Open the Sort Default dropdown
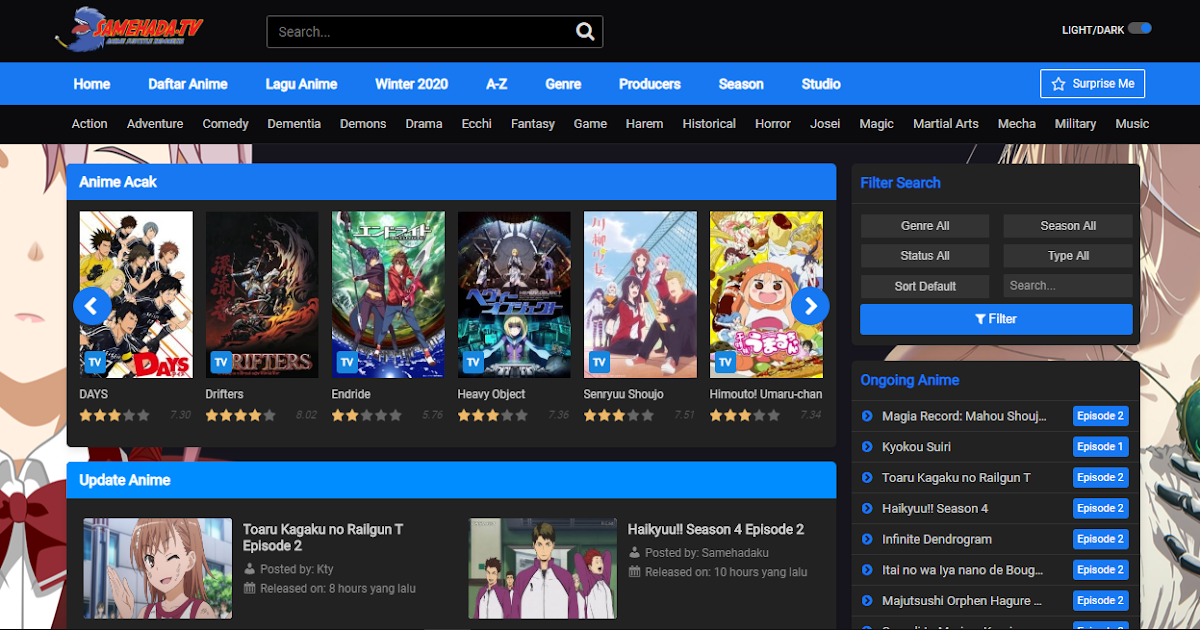Viewport: 1200px width, 630px height. (x=925, y=286)
